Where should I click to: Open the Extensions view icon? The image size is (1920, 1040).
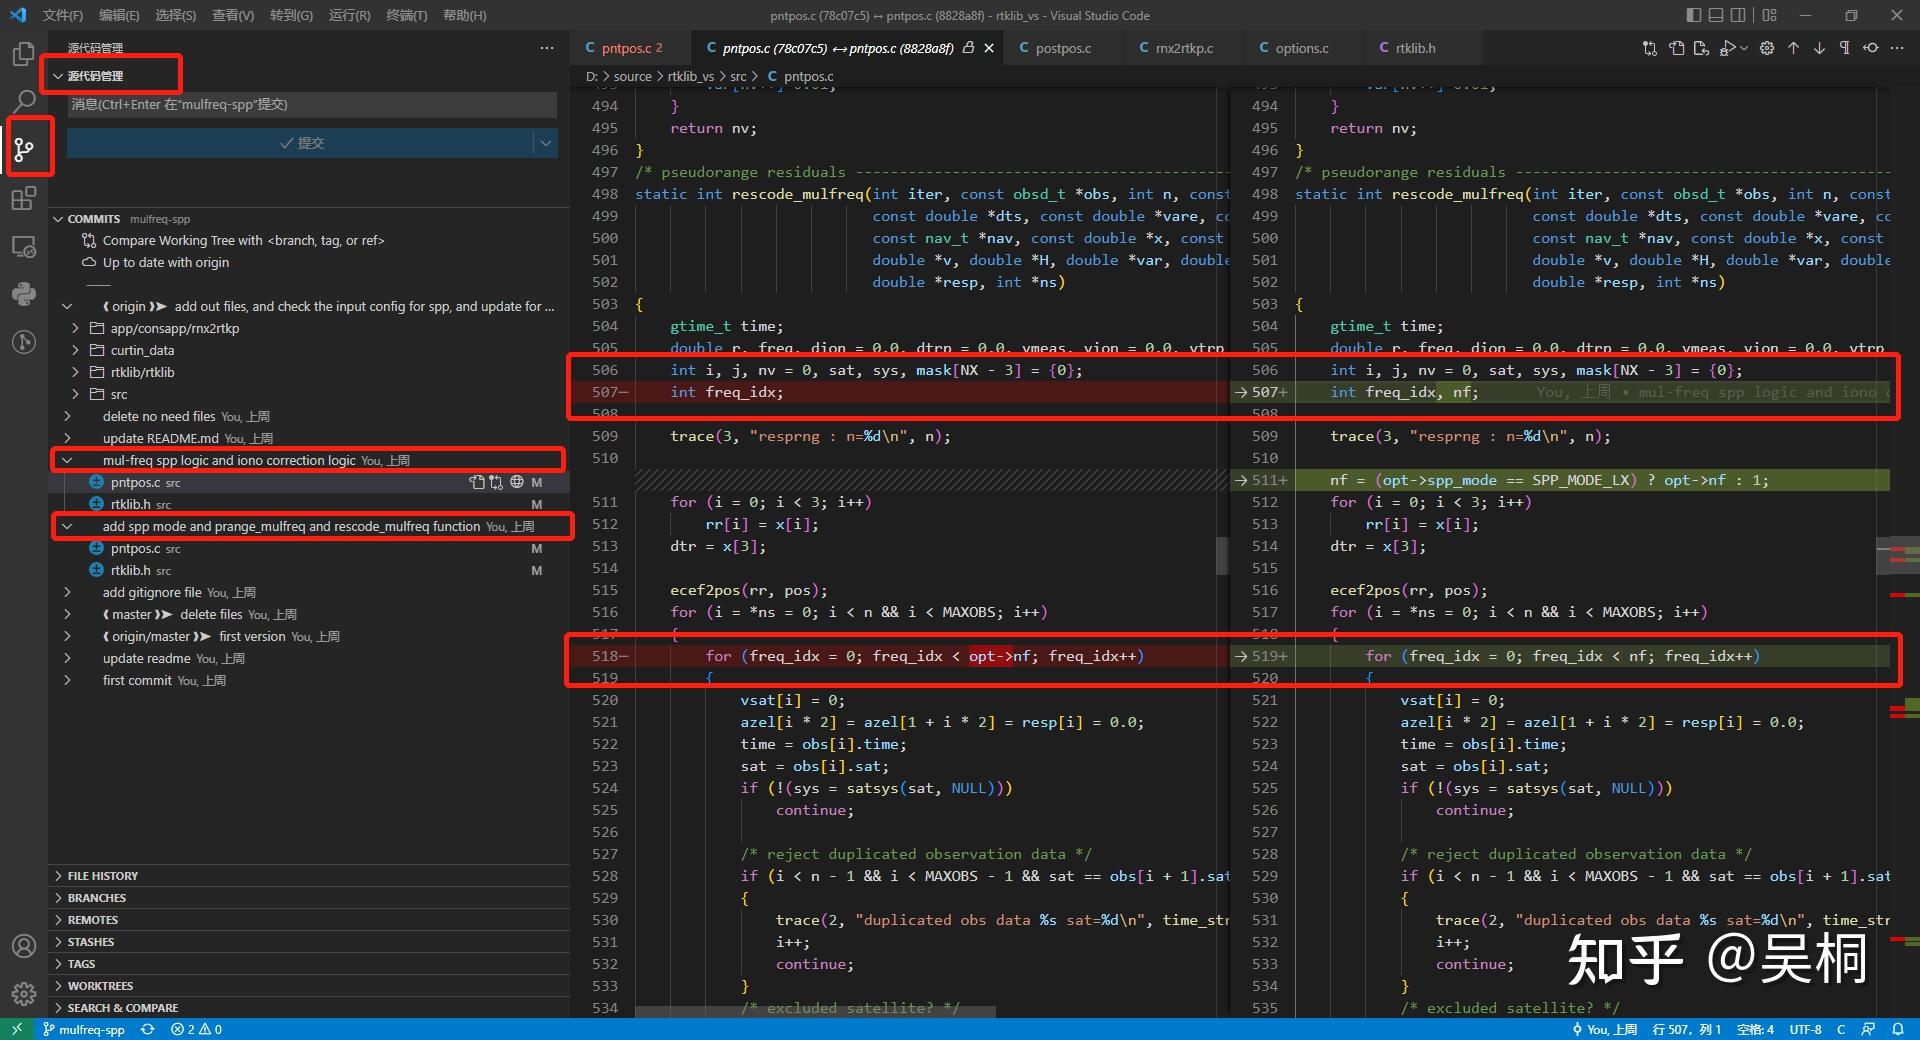(23, 198)
